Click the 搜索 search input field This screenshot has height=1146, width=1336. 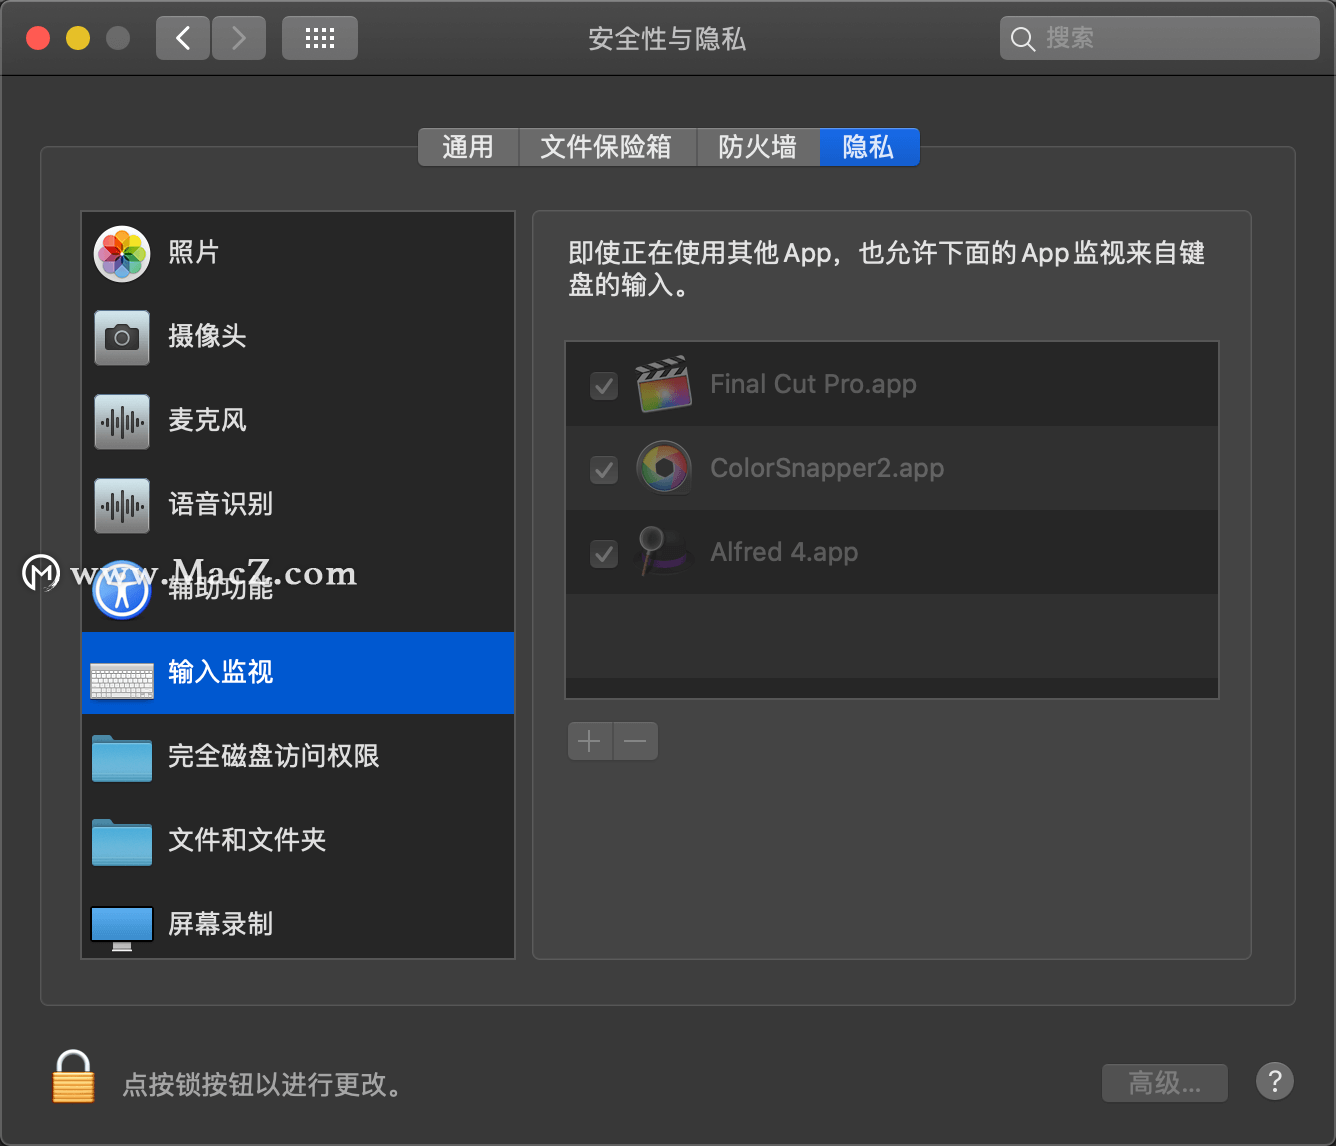click(x=1160, y=38)
